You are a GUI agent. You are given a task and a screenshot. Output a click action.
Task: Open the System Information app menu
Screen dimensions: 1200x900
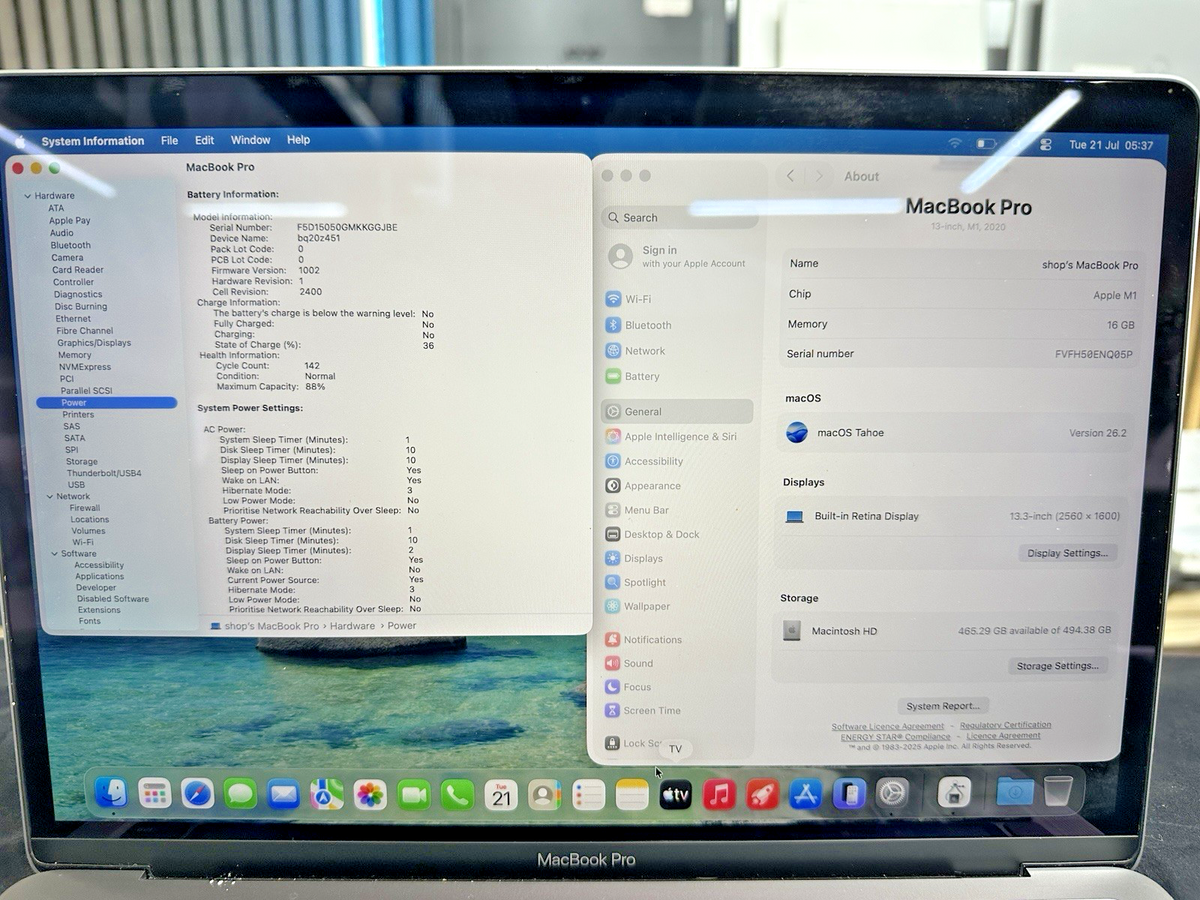coord(93,141)
